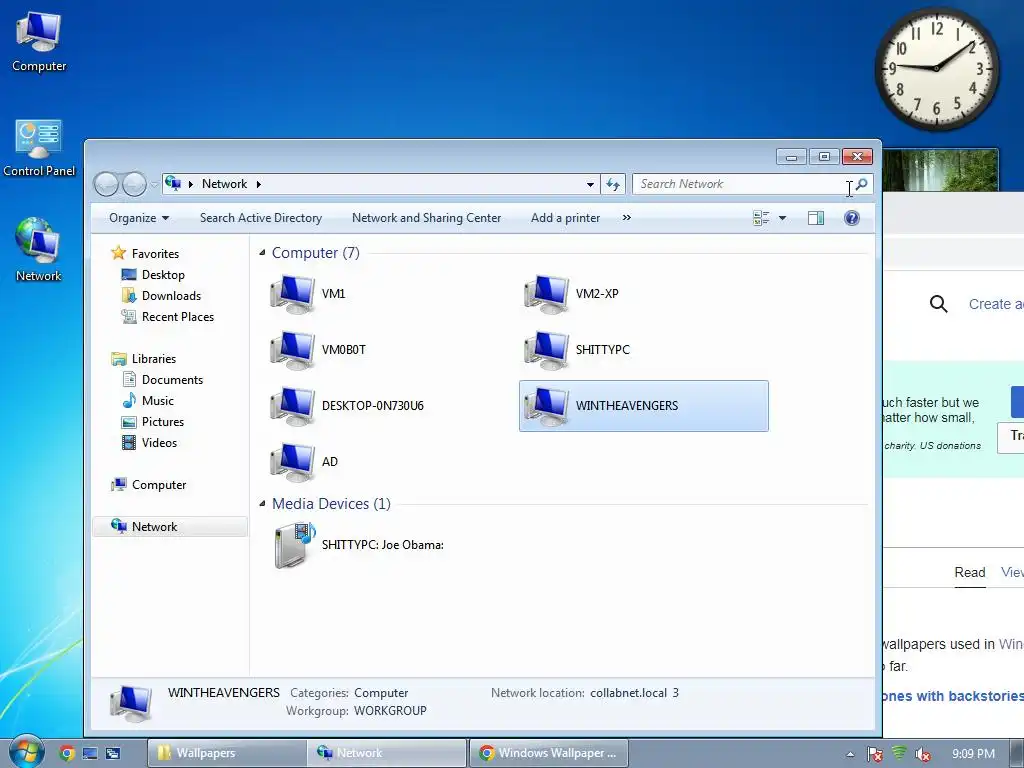Image resolution: width=1024 pixels, height=768 pixels.
Task: Show hidden tray icons arrow
Action: (x=850, y=754)
